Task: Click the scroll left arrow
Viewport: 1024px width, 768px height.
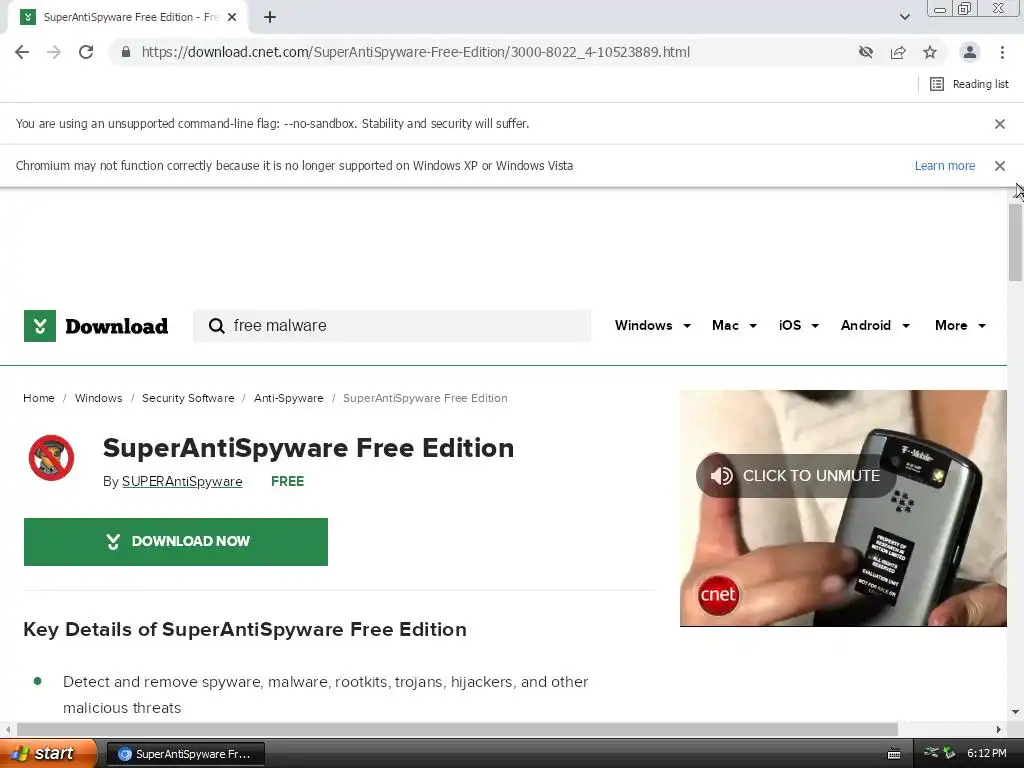Action: coord(8,729)
